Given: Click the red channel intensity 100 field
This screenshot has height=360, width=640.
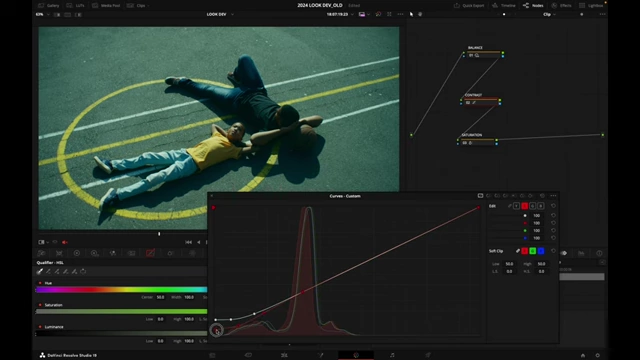Looking at the screenshot, I should (537, 223).
